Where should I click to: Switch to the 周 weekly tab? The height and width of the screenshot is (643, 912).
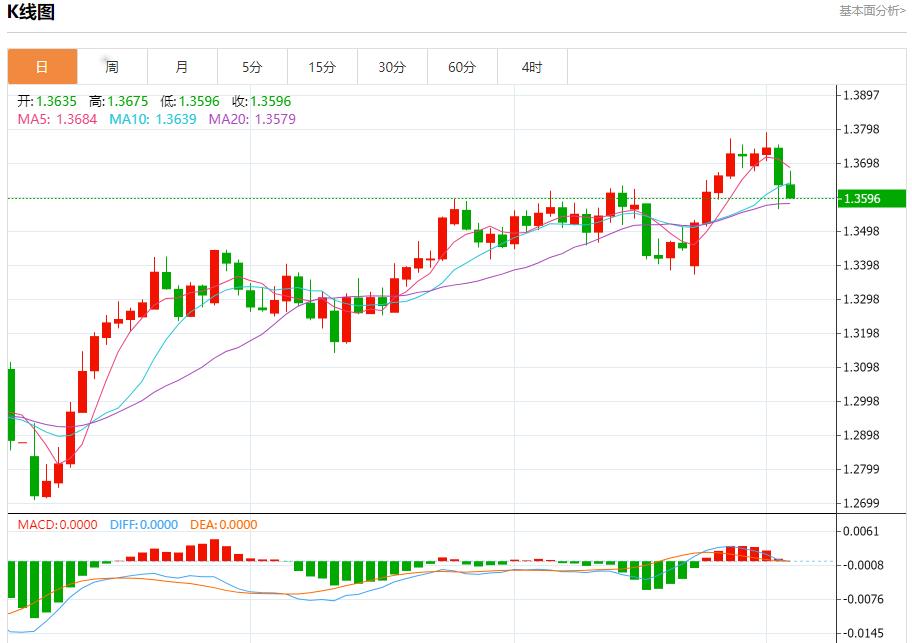click(x=112, y=67)
